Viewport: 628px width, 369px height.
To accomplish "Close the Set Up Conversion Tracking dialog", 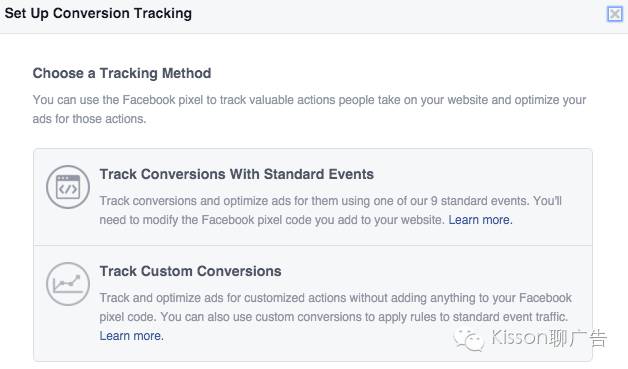I will 615,14.
